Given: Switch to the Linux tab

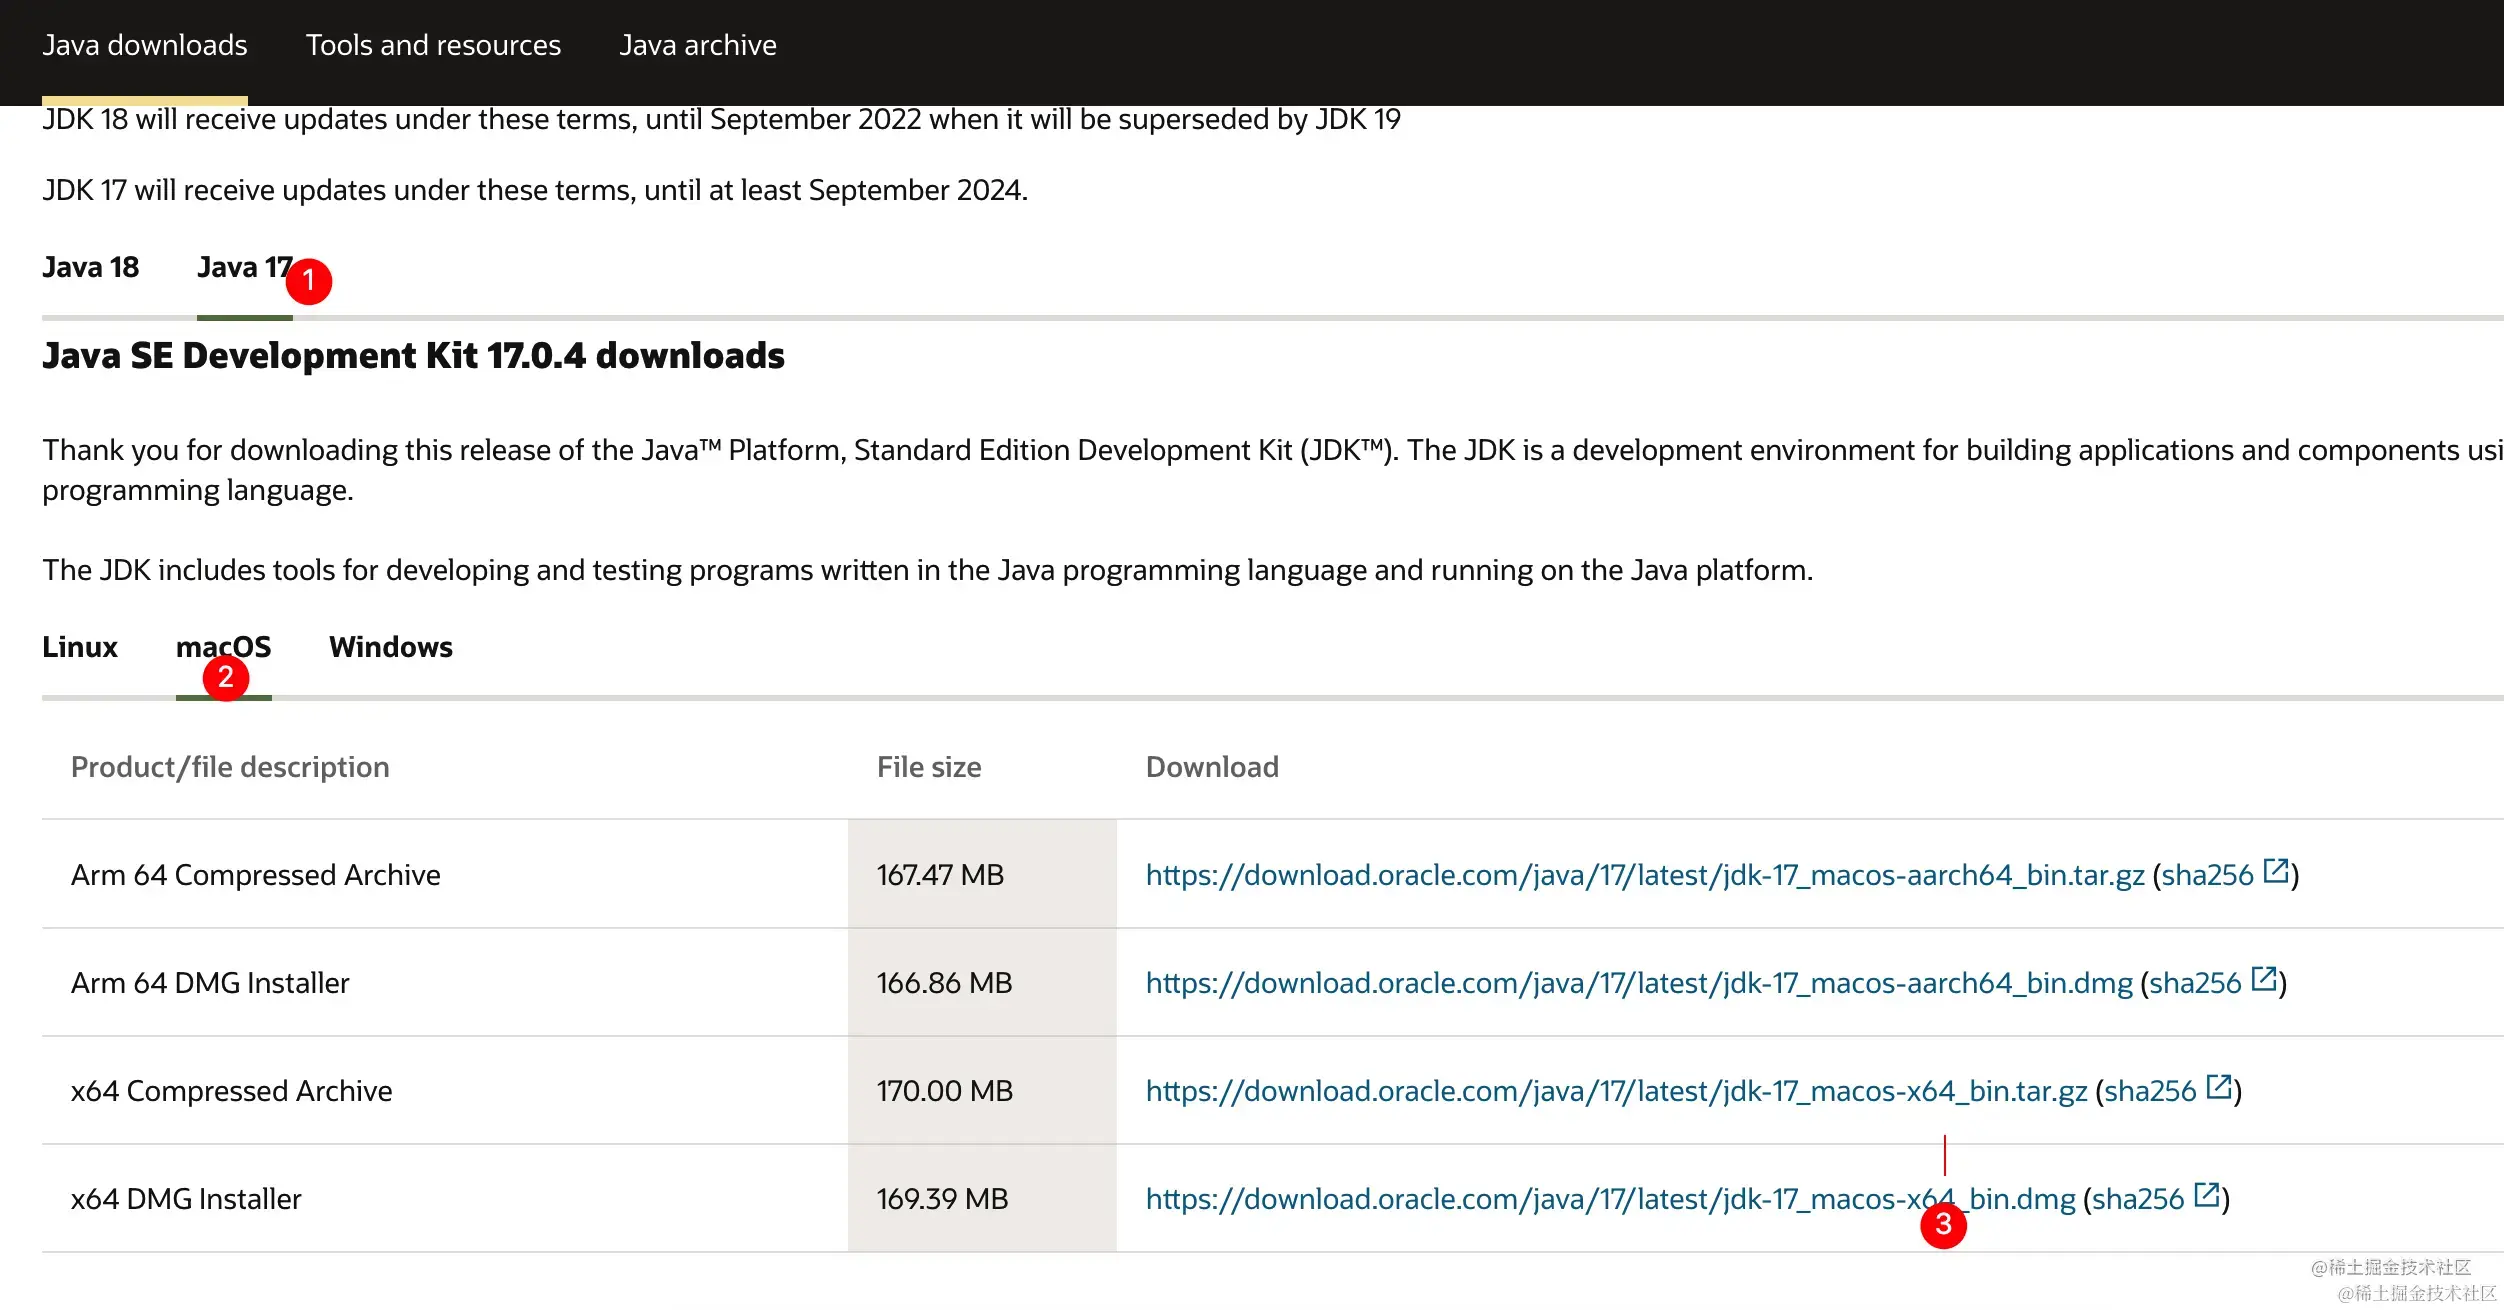Looking at the screenshot, I should [80, 647].
